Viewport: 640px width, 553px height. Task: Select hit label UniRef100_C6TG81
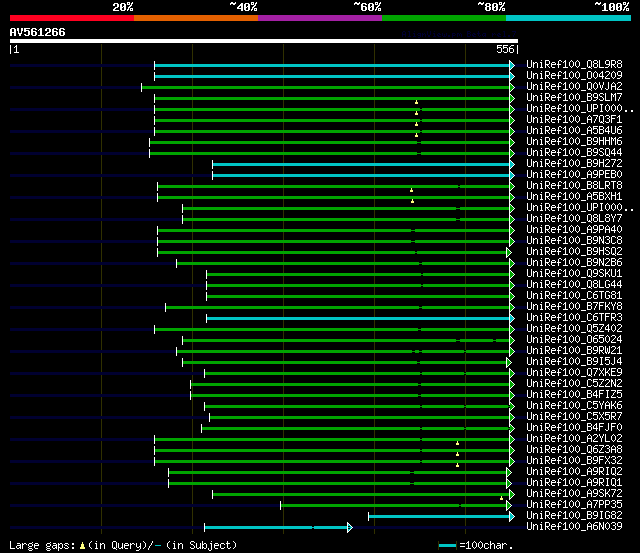coord(574,296)
